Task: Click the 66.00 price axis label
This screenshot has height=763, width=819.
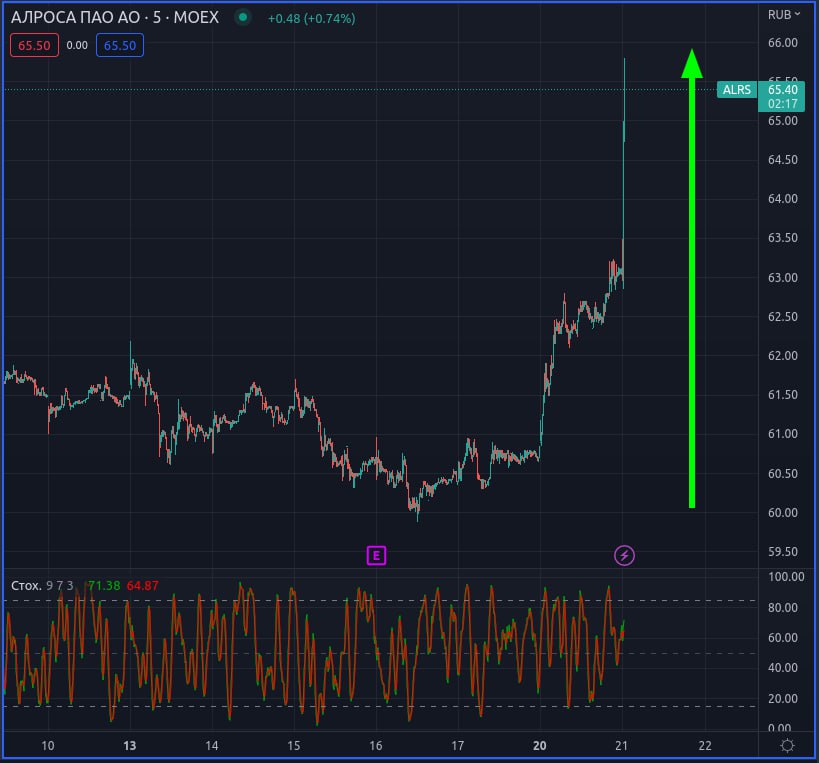Action: click(x=782, y=42)
